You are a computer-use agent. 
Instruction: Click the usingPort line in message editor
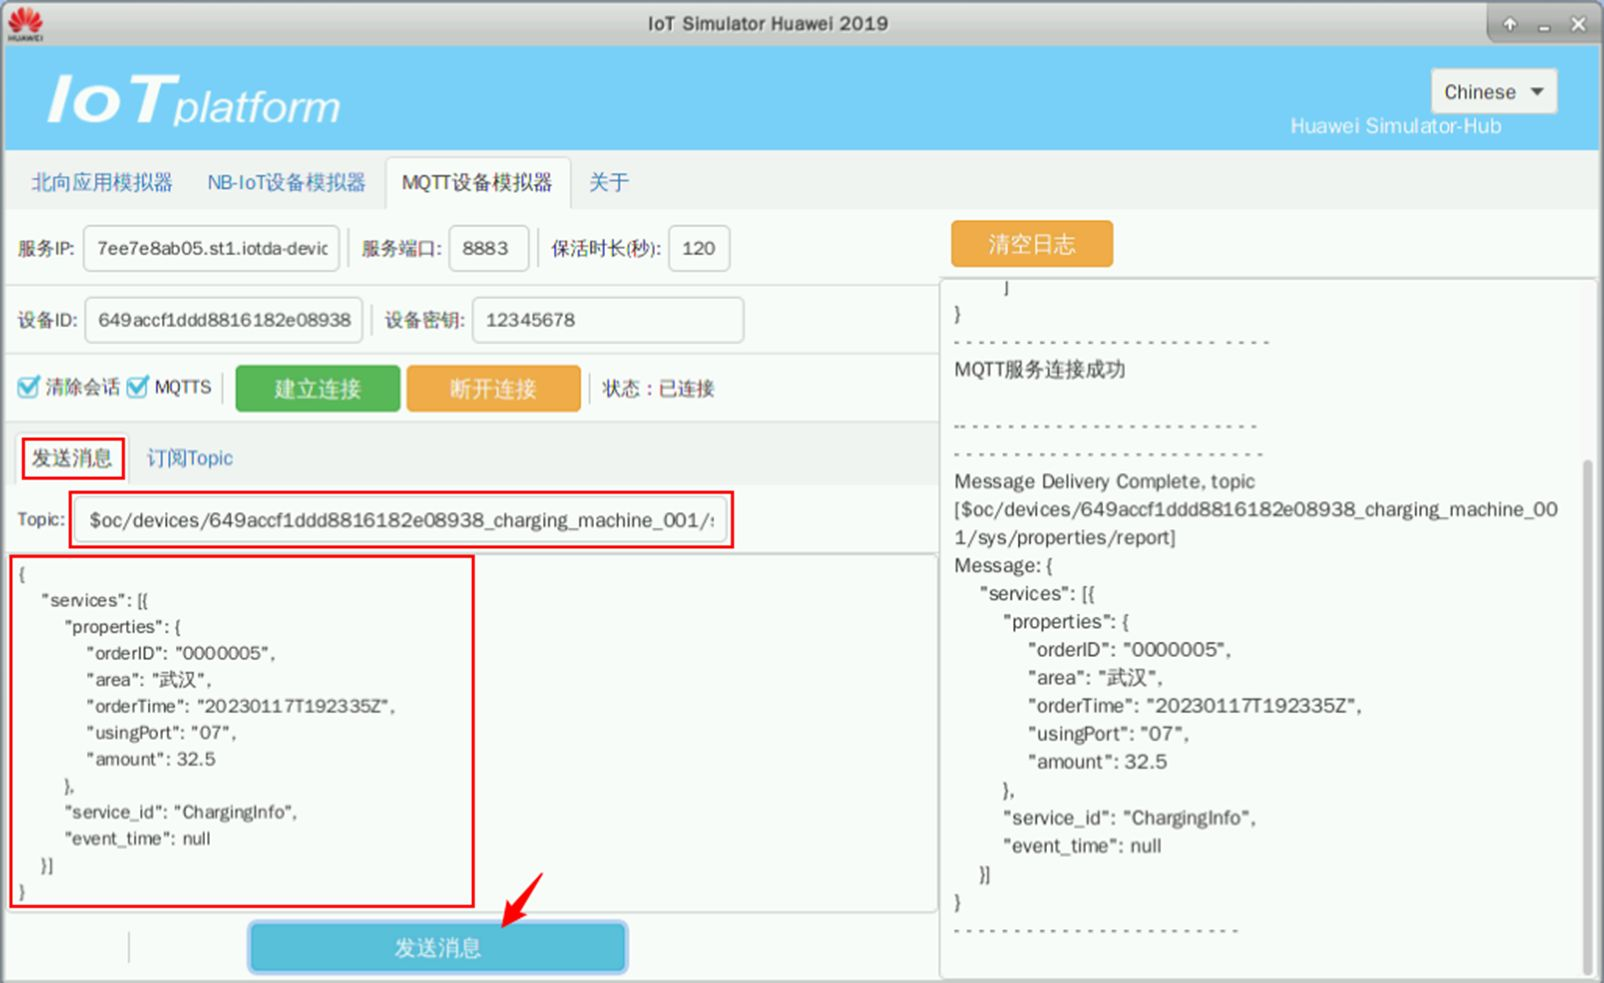[161, 733]
